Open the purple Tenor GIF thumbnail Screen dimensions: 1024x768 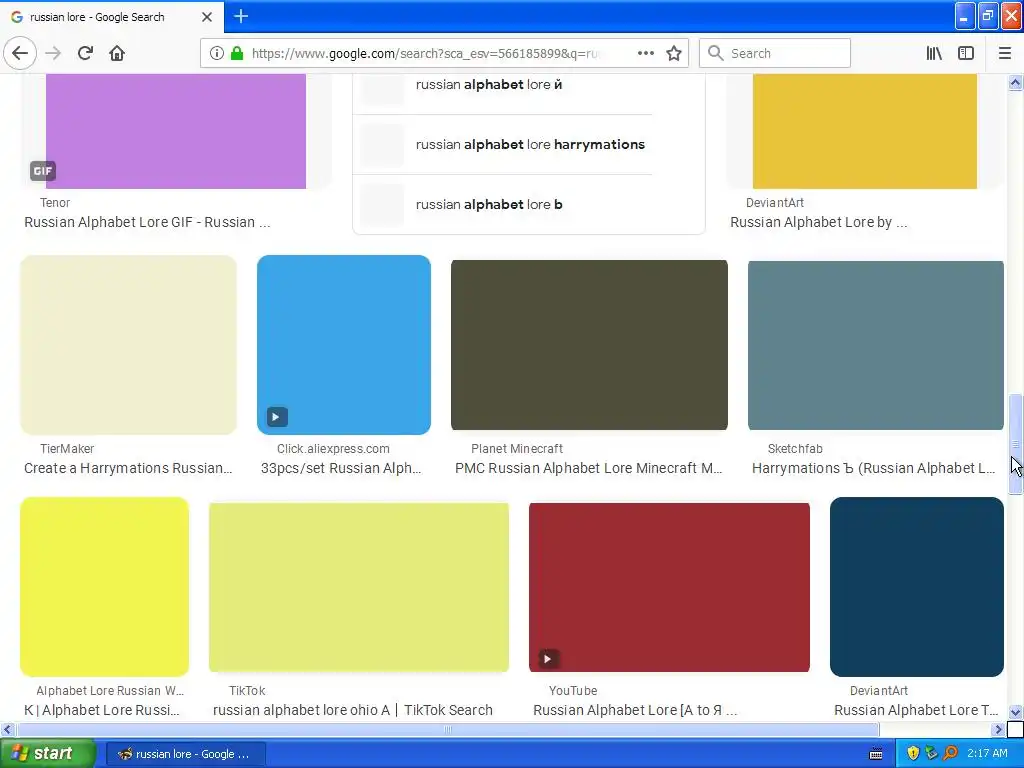pyautogui.click(x=176, y=131)
